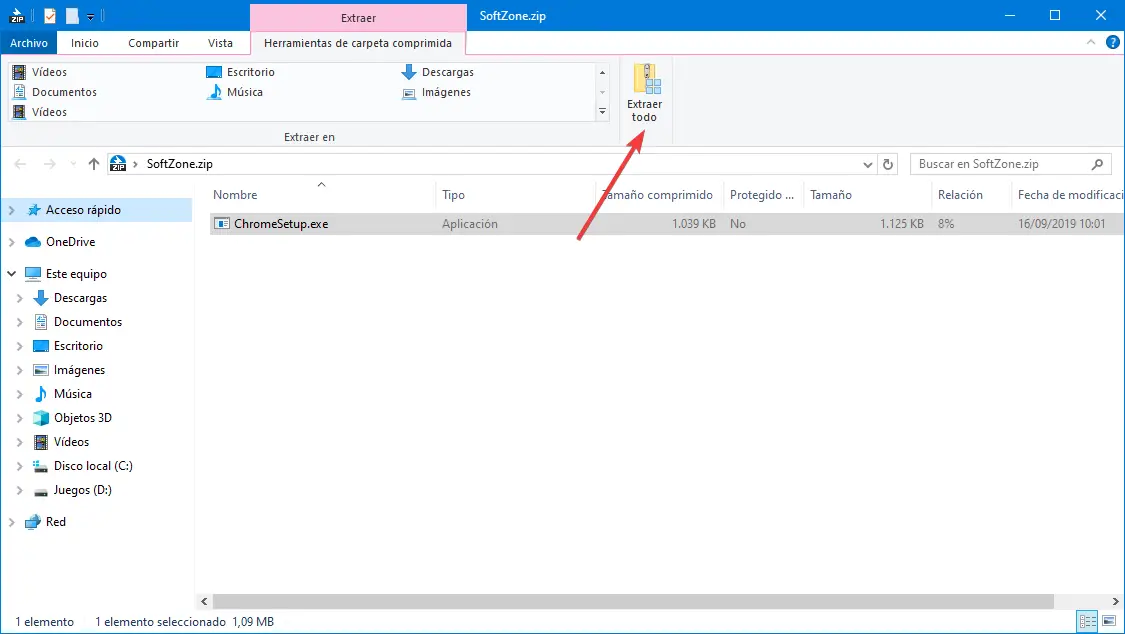
Task: Go up one folder level
Action: click(x=93, y=164)
